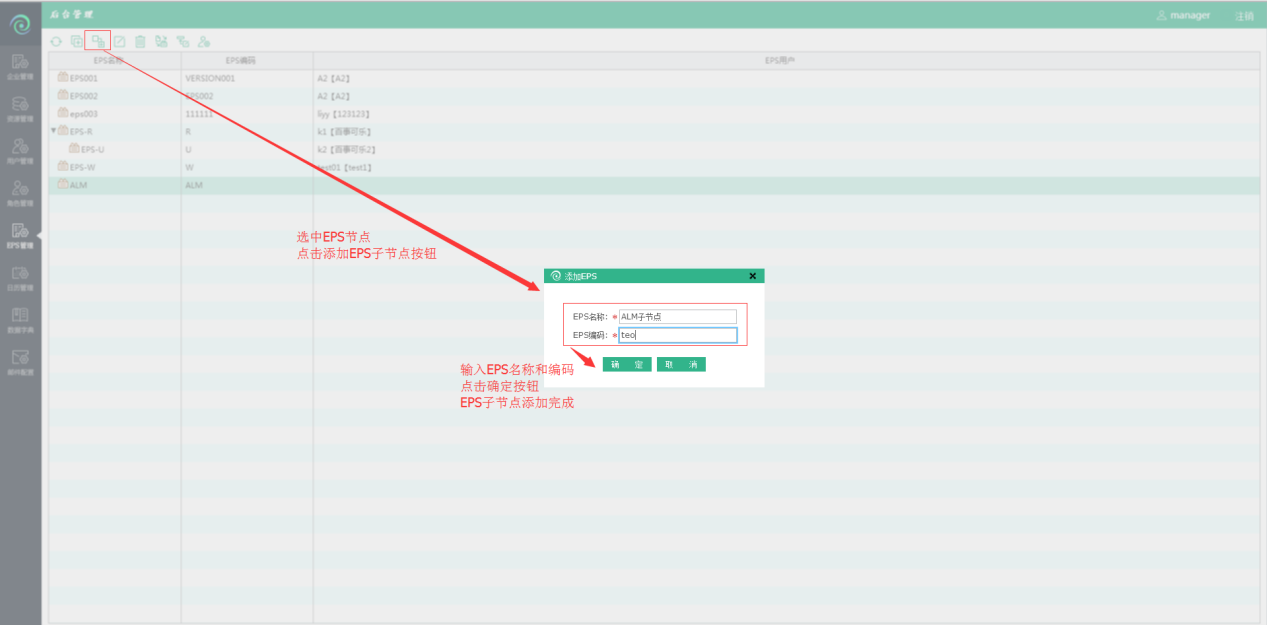The width and height of the screenshot is (1267, 625).
Task: Select the EPS001 row in tree
Action: [x=83, y=77]
